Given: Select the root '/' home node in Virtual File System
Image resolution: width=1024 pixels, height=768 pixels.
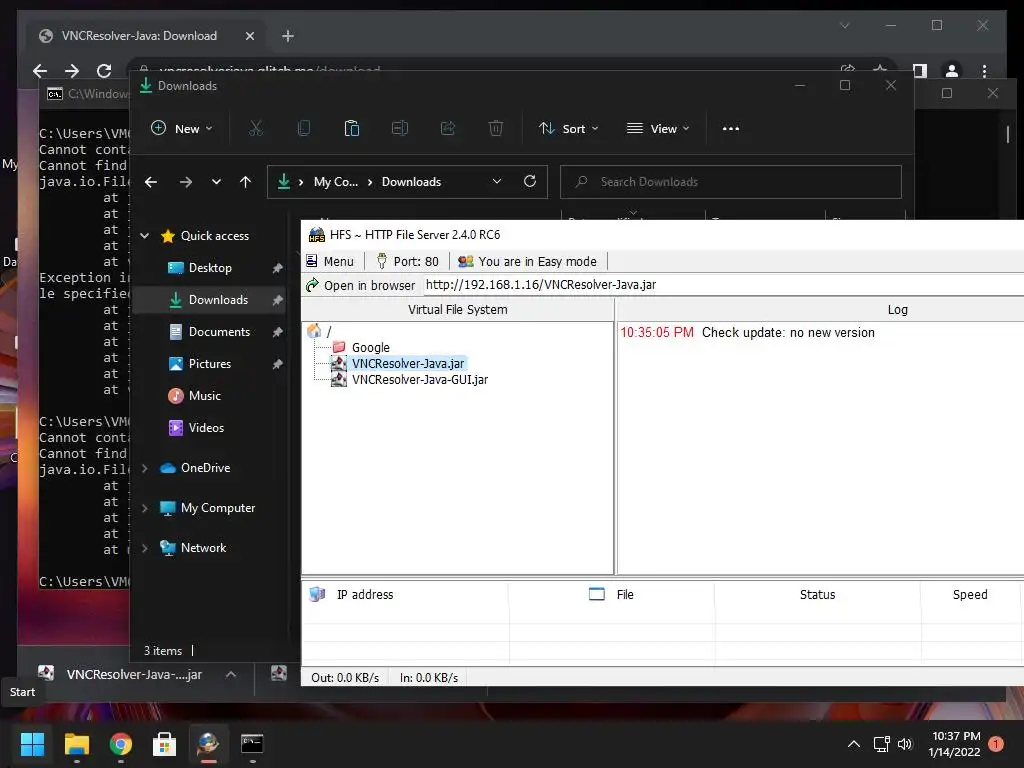Looking at the screenshot, I should pyautogui.click(x=320, y=331).
